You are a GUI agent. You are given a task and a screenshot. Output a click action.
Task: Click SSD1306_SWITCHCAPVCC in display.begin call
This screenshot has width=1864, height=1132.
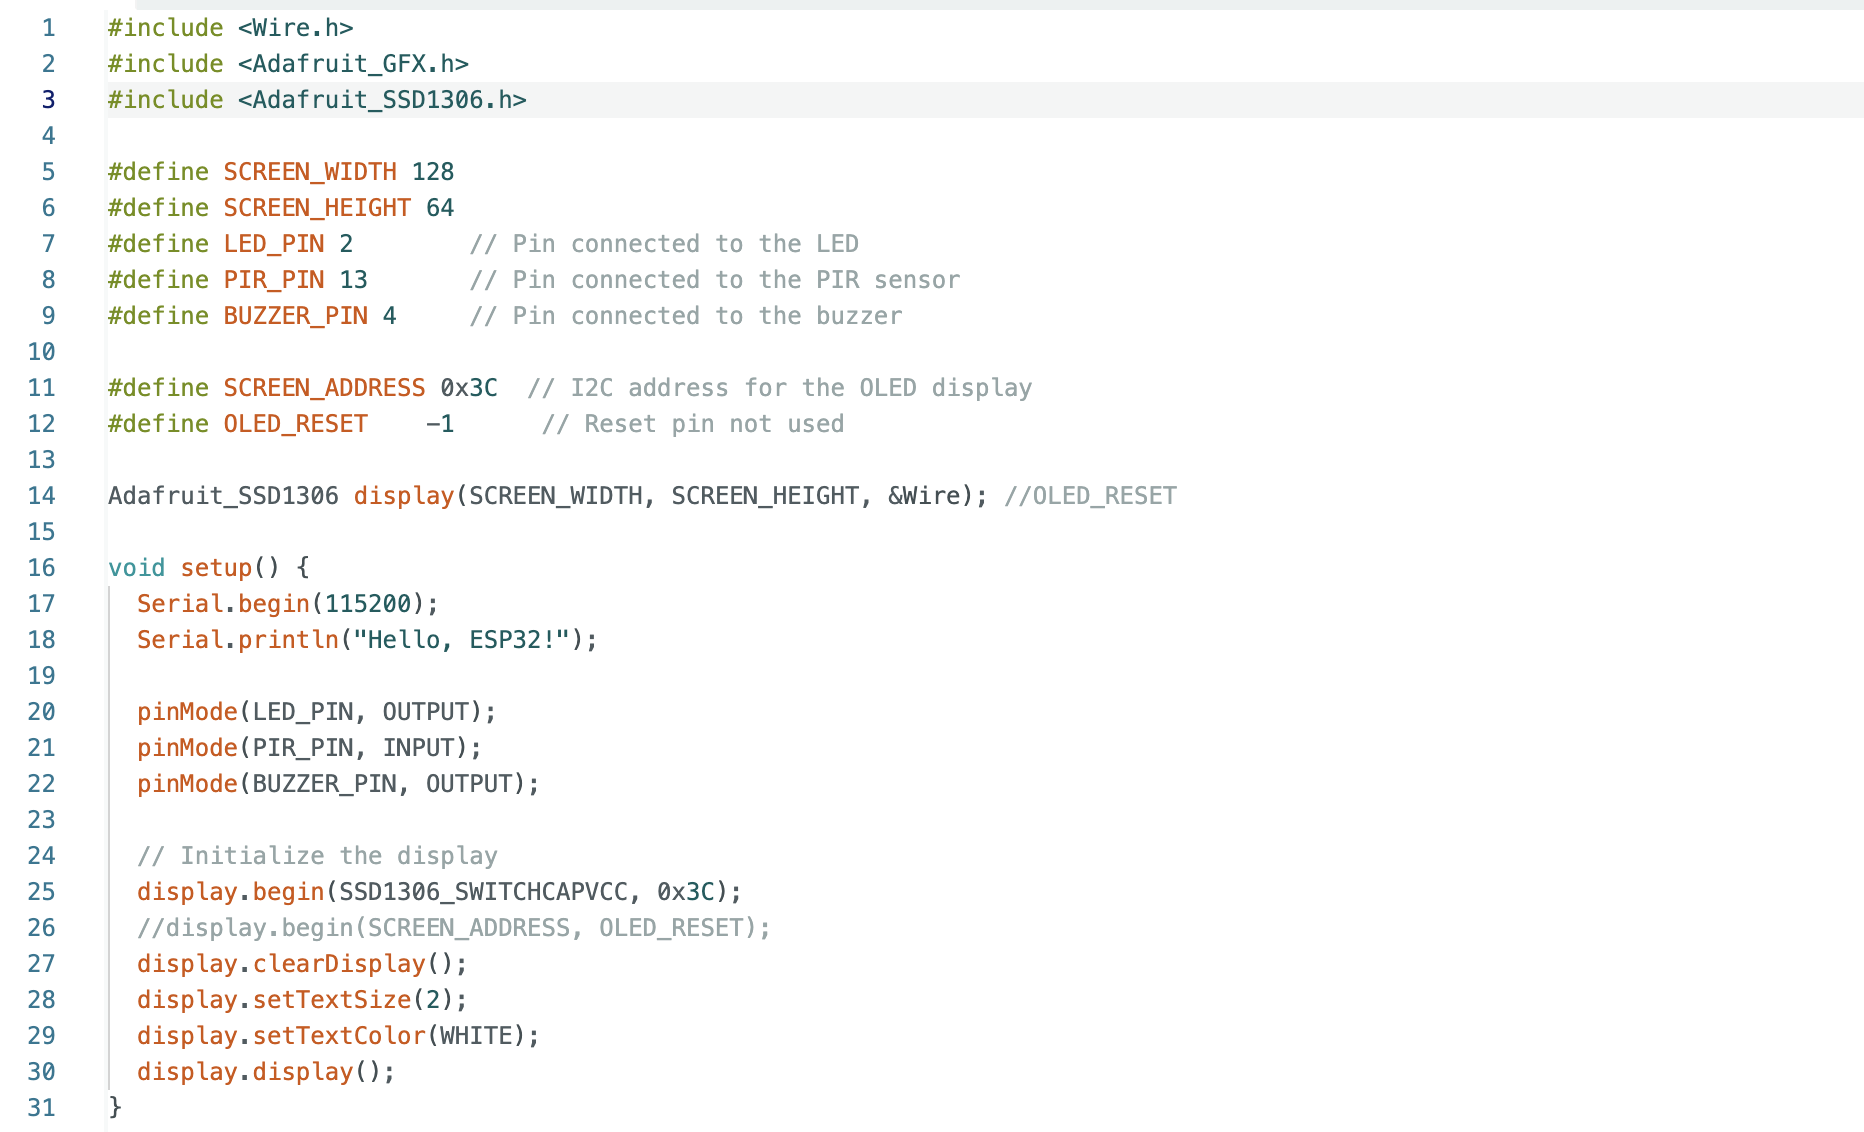click(x=483, y=892)
